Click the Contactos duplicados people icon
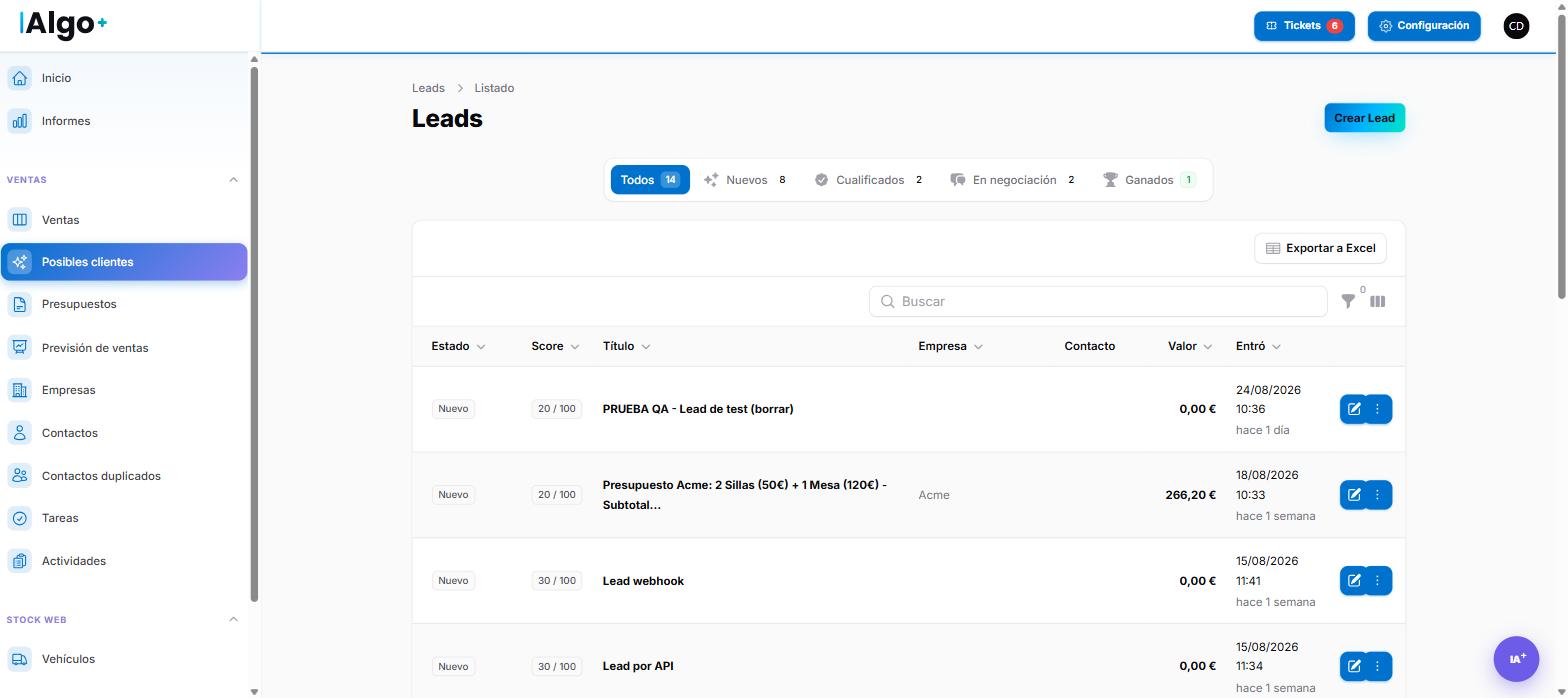The height and width of the screenshot is (698, 1568). (19, 476)
